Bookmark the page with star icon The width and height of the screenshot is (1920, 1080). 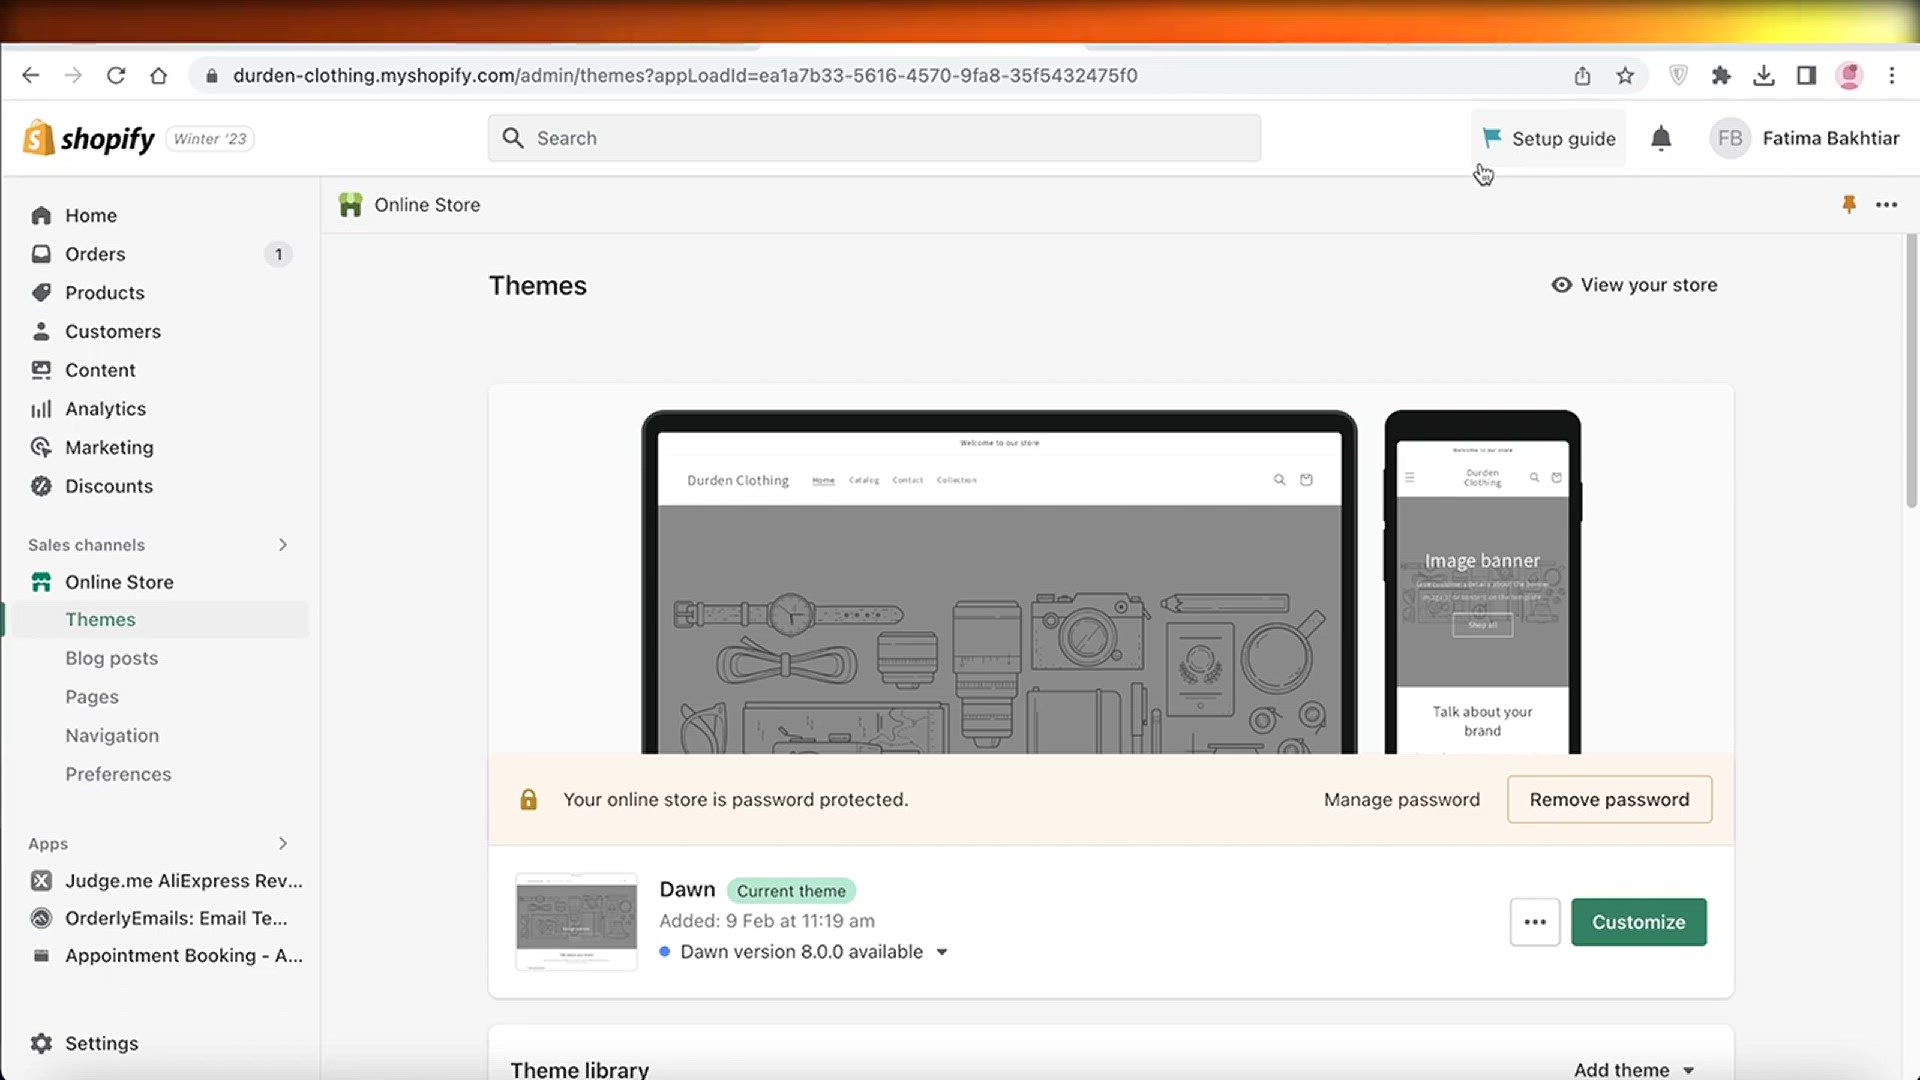1625,75
